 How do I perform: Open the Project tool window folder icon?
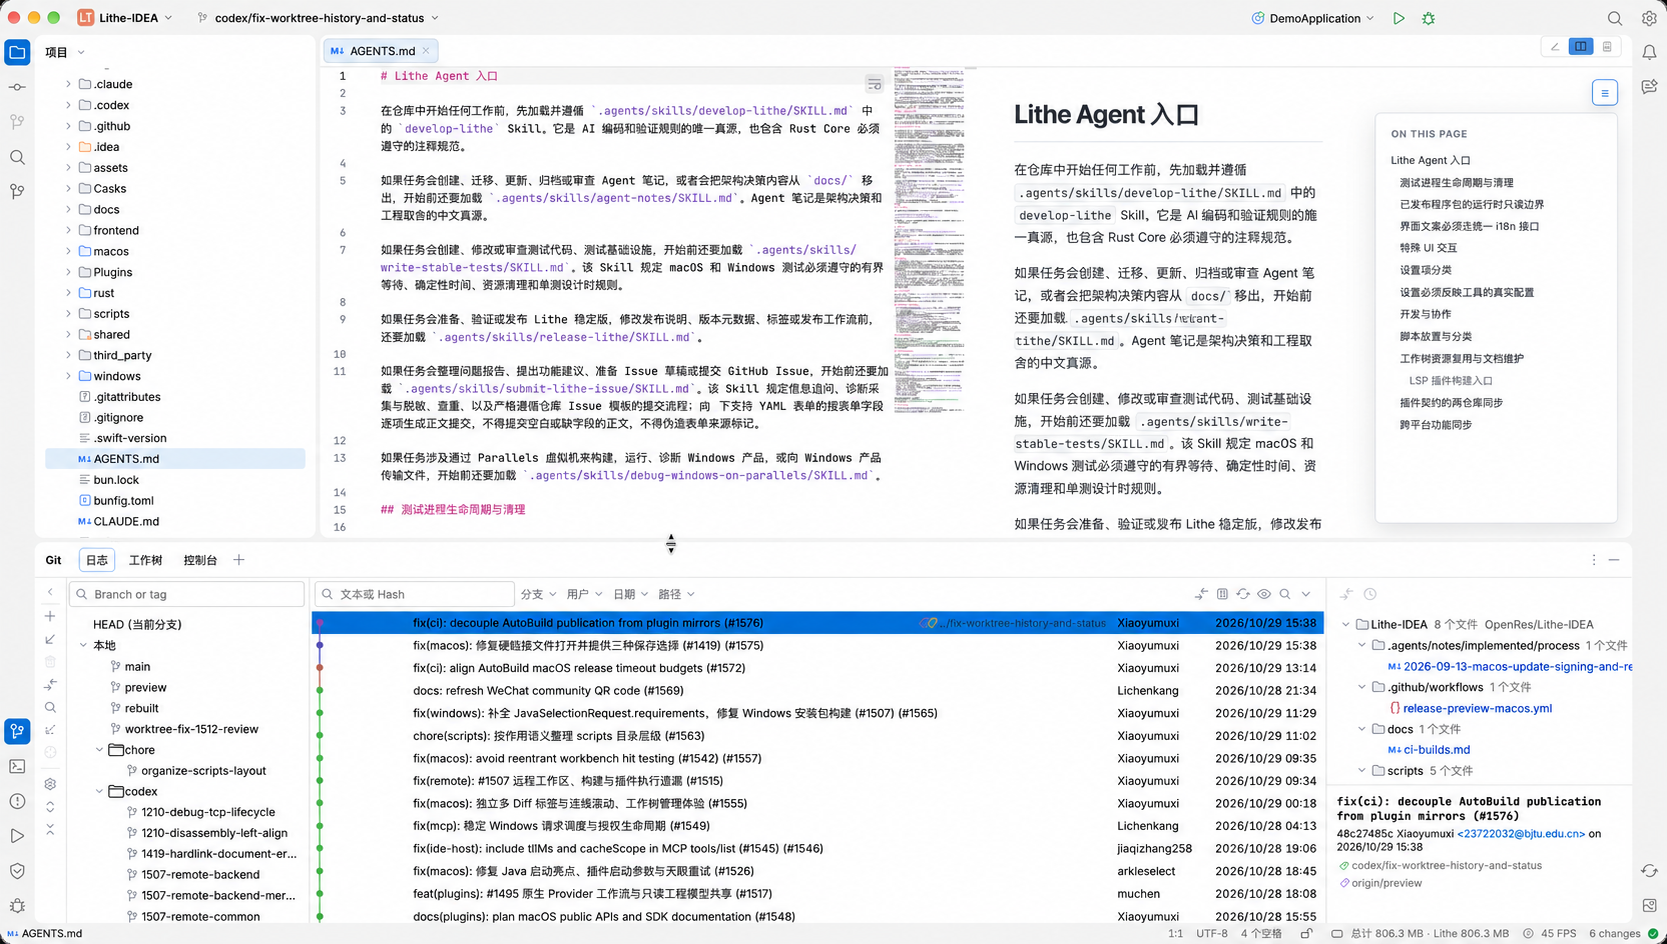(17, 53)
